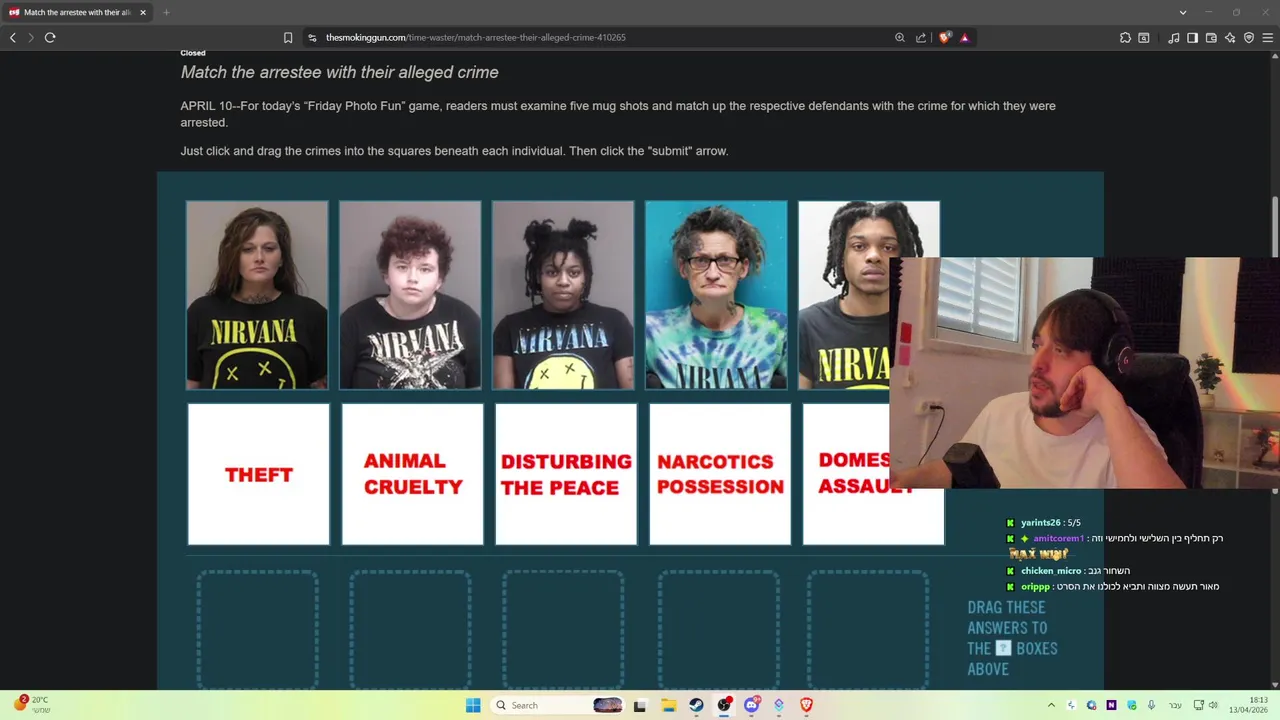
Task: Select the ANIMAL CRUELTY answer card
Action: 412,474
